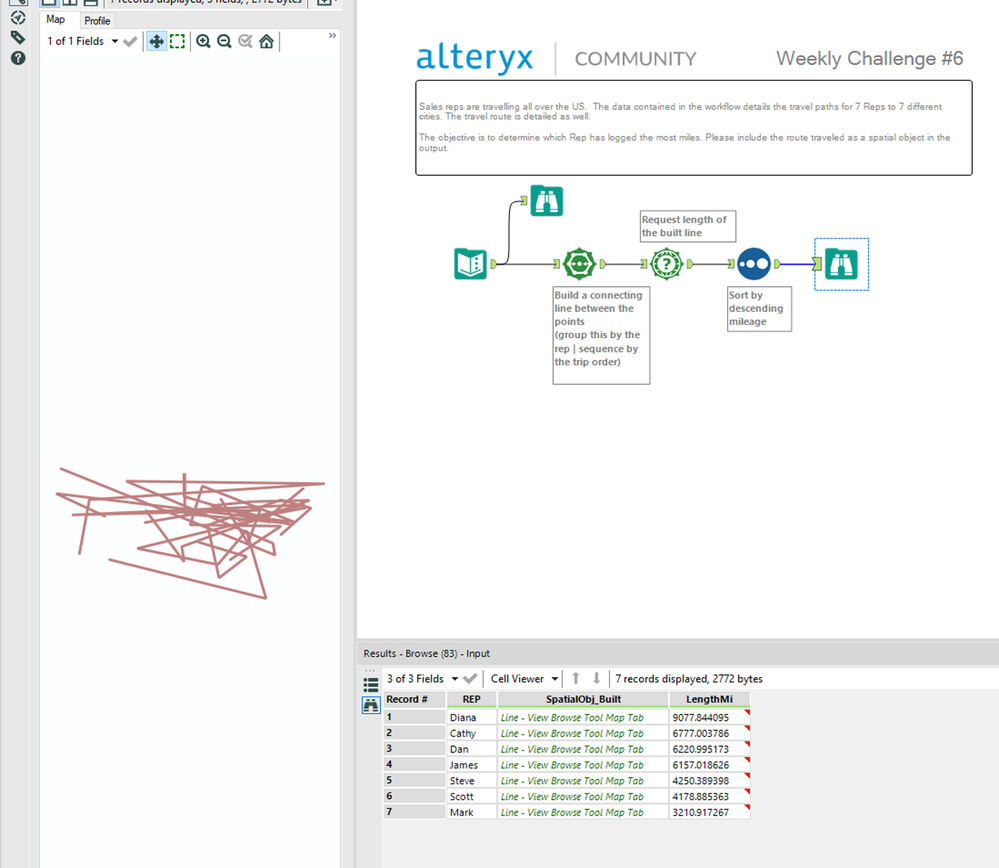
Task: Click the route lines drawn on map
Action: (190, 533)
